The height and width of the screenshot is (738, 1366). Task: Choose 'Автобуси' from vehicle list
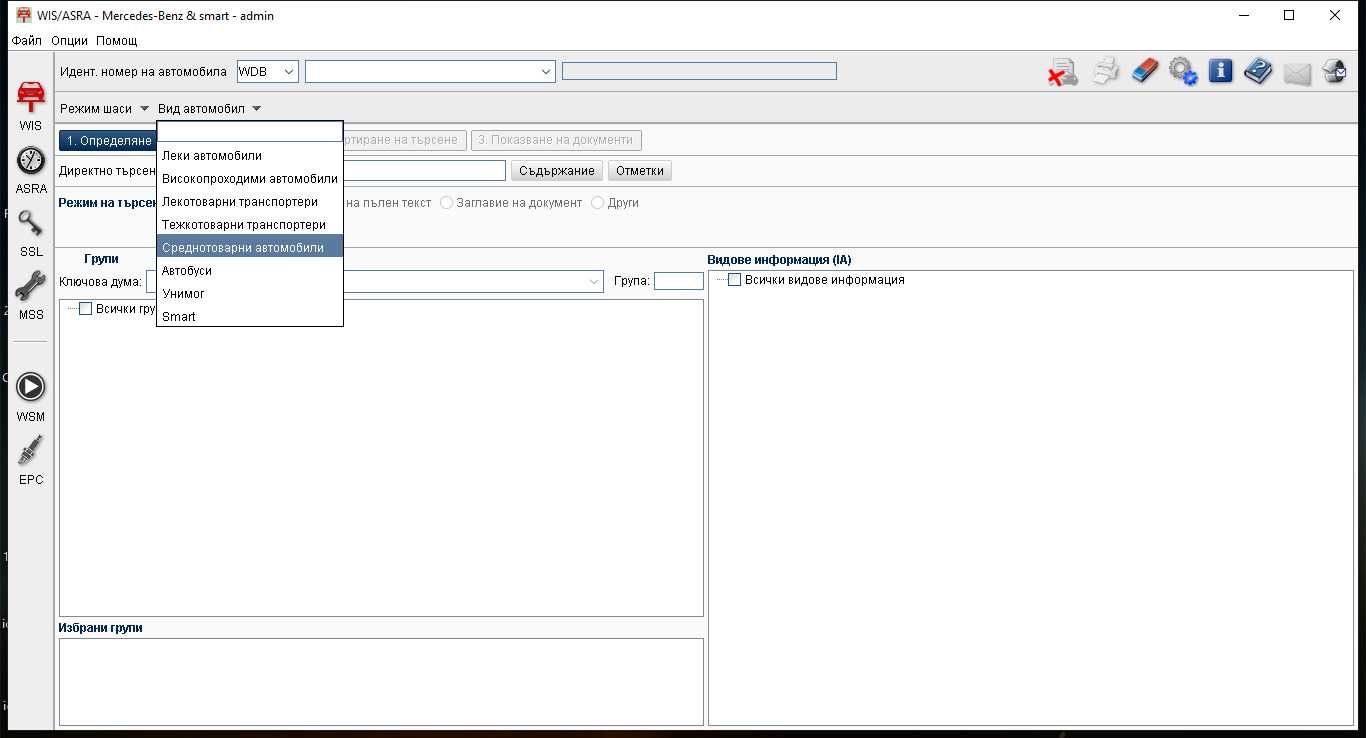pyautogui.click(x=250, y=271)
